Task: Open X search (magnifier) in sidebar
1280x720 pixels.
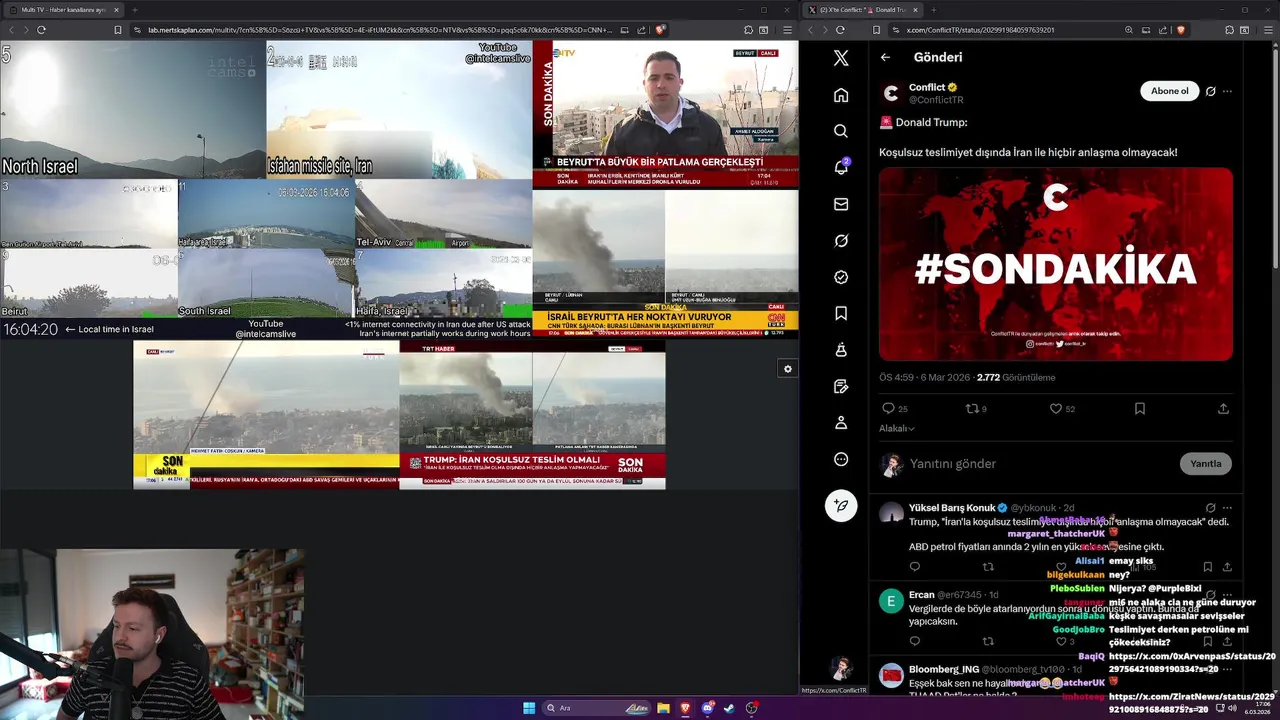Action: pos(841,131)
